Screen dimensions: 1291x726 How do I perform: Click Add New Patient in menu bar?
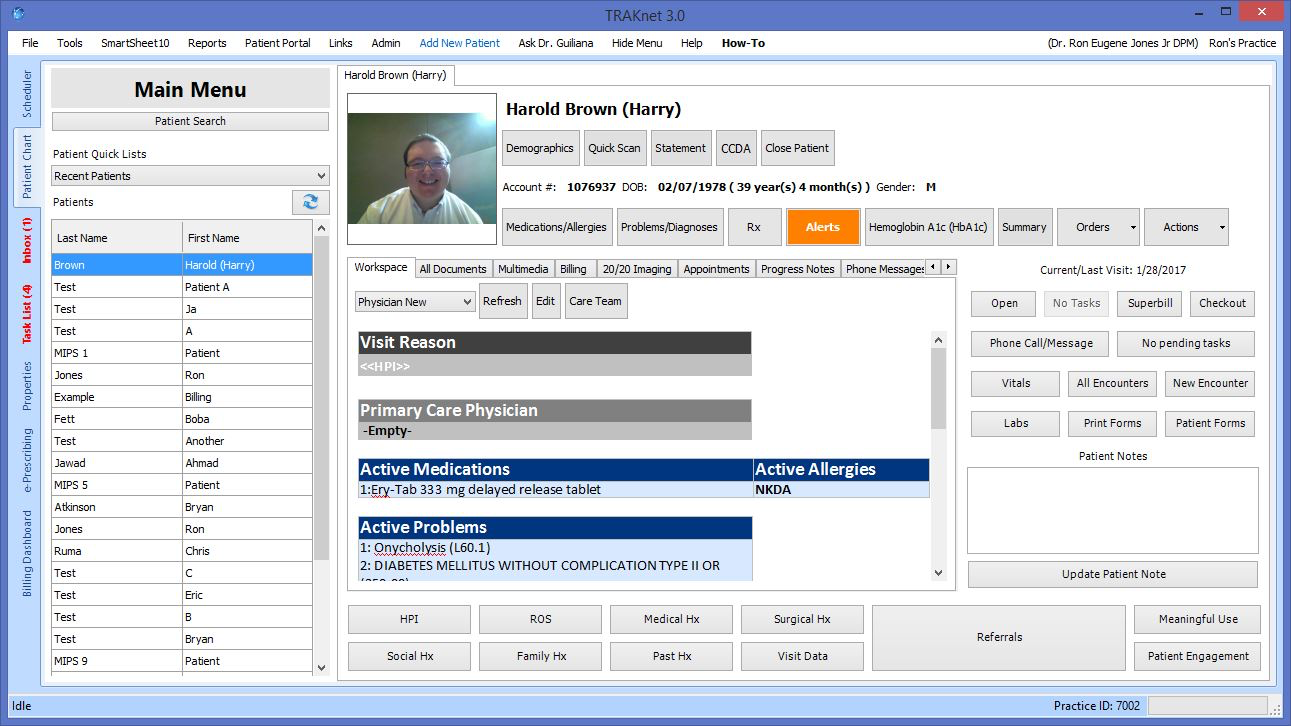click(460, 43)
